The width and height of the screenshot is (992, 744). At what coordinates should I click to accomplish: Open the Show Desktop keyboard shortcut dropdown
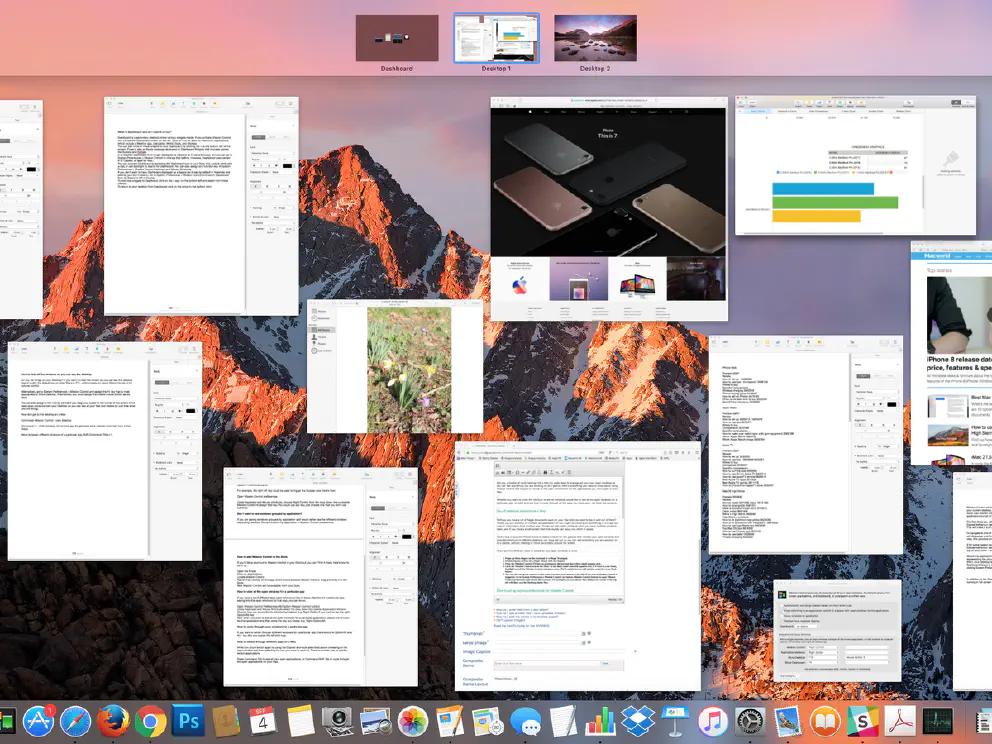click(x=823, y=657)
